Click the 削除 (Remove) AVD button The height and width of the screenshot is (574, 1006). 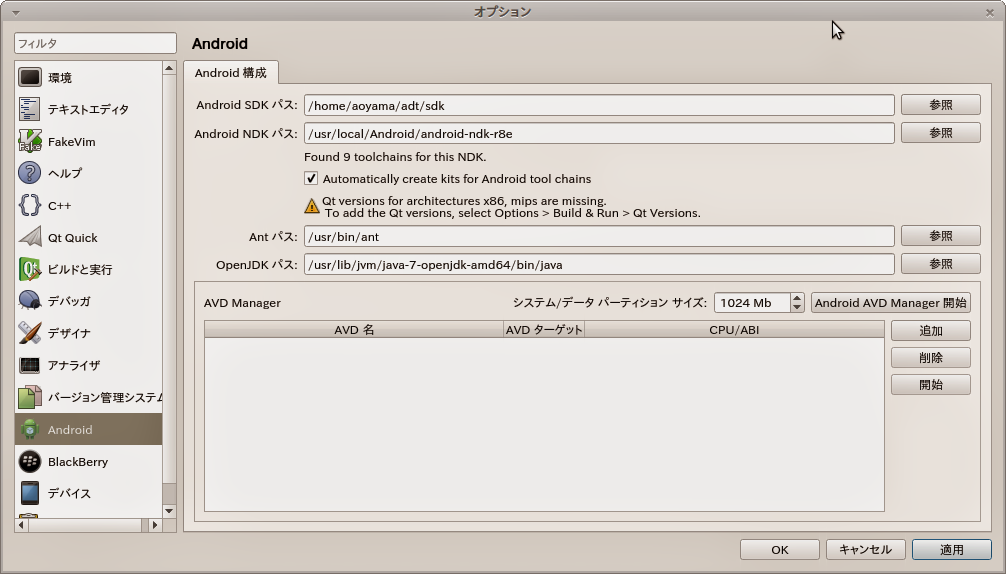[930, 358]
